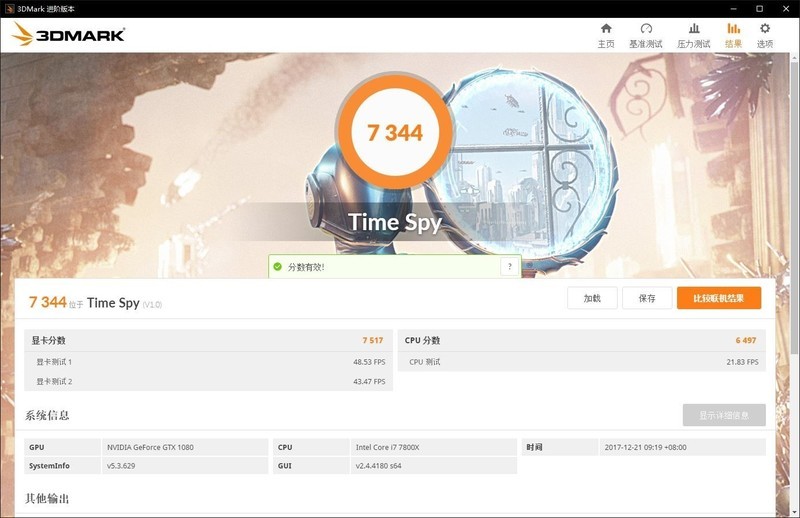This screenshot has height=518, width=800.
Task: Click the vertical scrollbar thumb
Action: click(794, 207)
